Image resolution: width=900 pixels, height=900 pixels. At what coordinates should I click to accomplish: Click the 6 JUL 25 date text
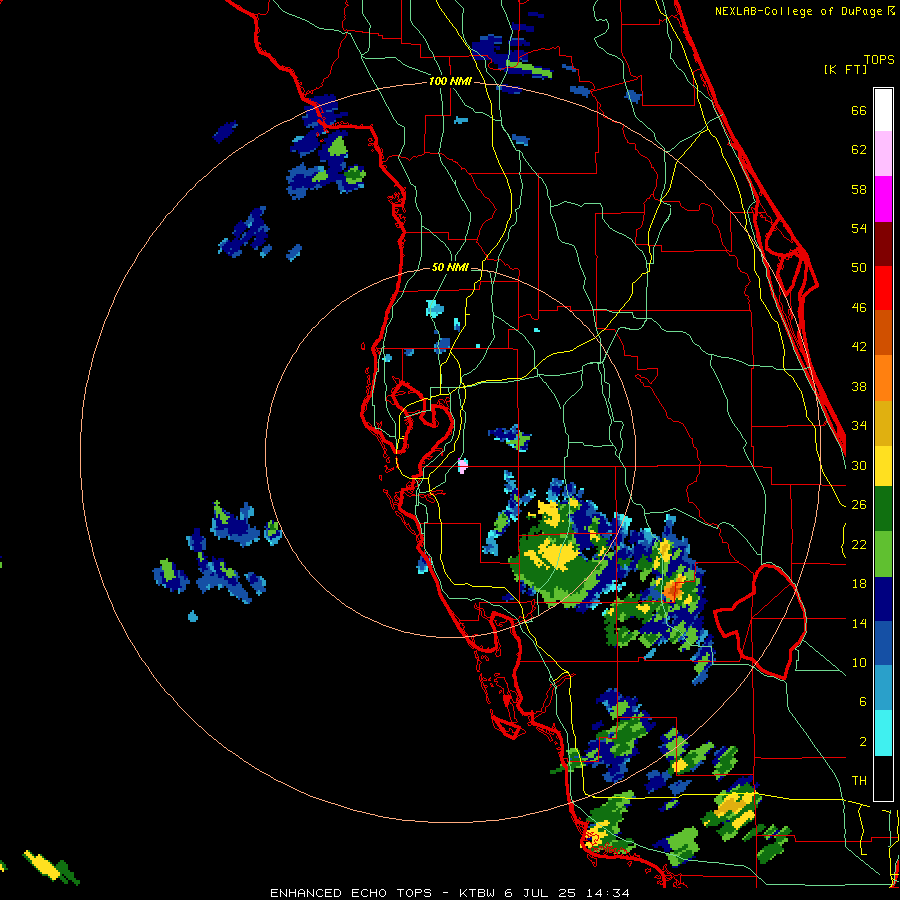(x=542, y=893)
